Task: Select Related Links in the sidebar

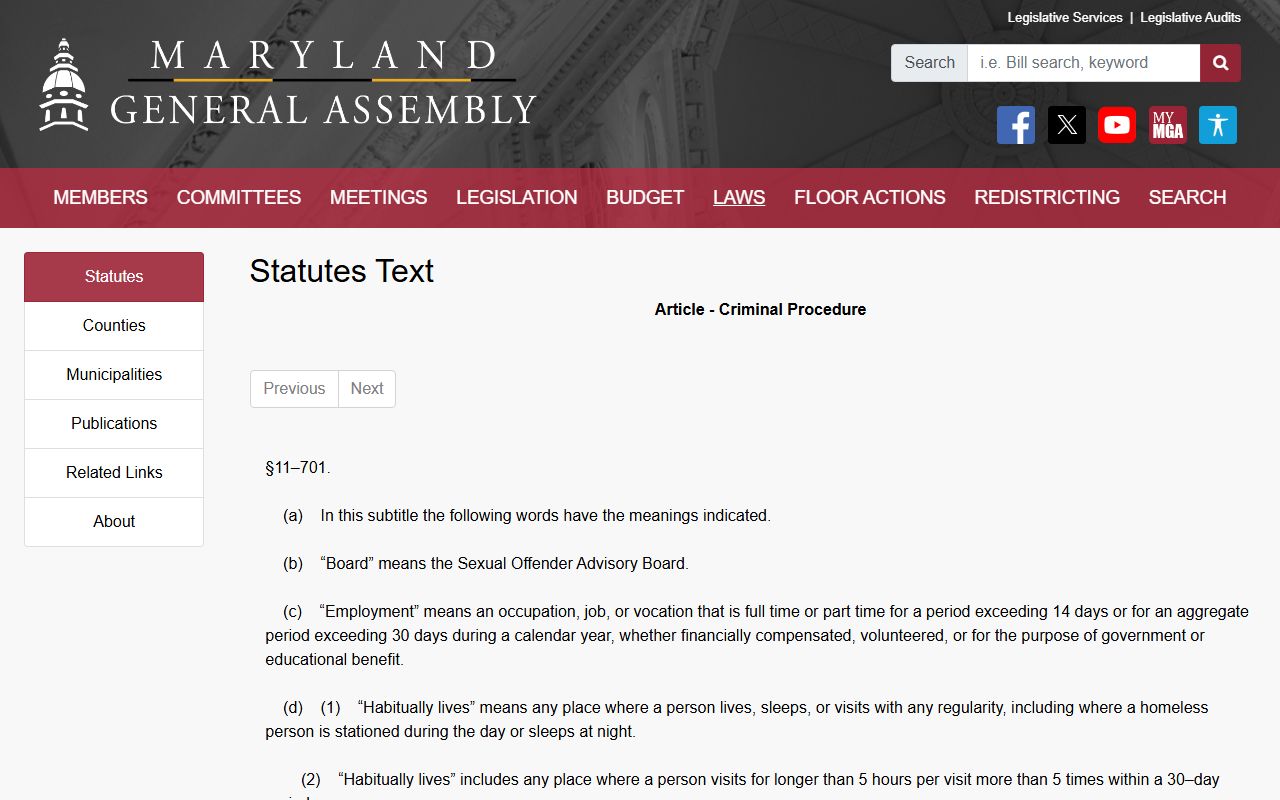Action: (114, 473)
